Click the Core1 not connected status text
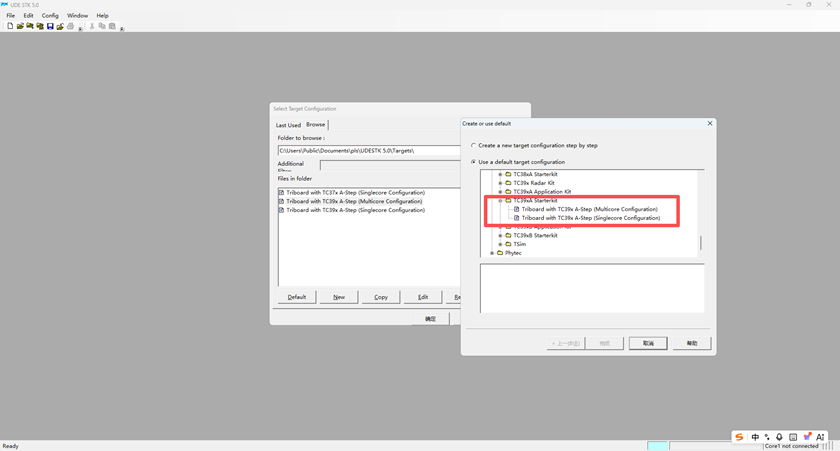Viewport: 840px width, 451px height. tap(791, 446)
